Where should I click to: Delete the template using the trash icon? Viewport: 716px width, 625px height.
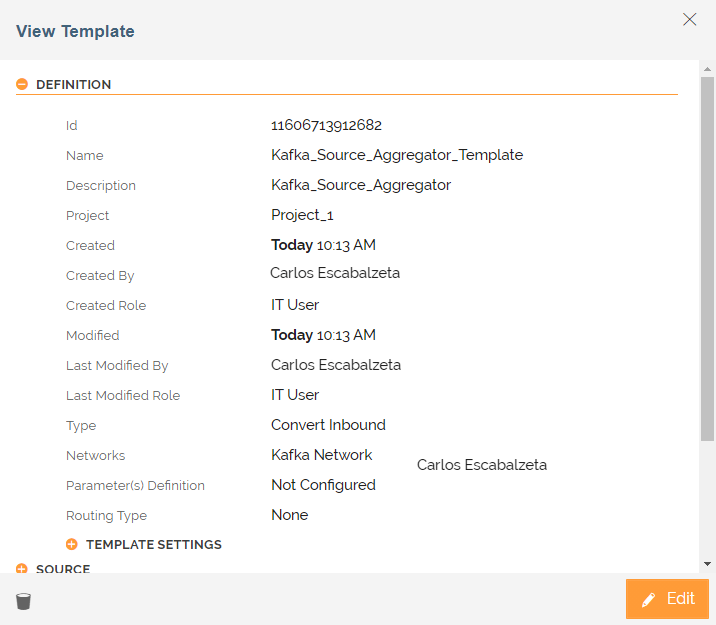click(24, 601)
